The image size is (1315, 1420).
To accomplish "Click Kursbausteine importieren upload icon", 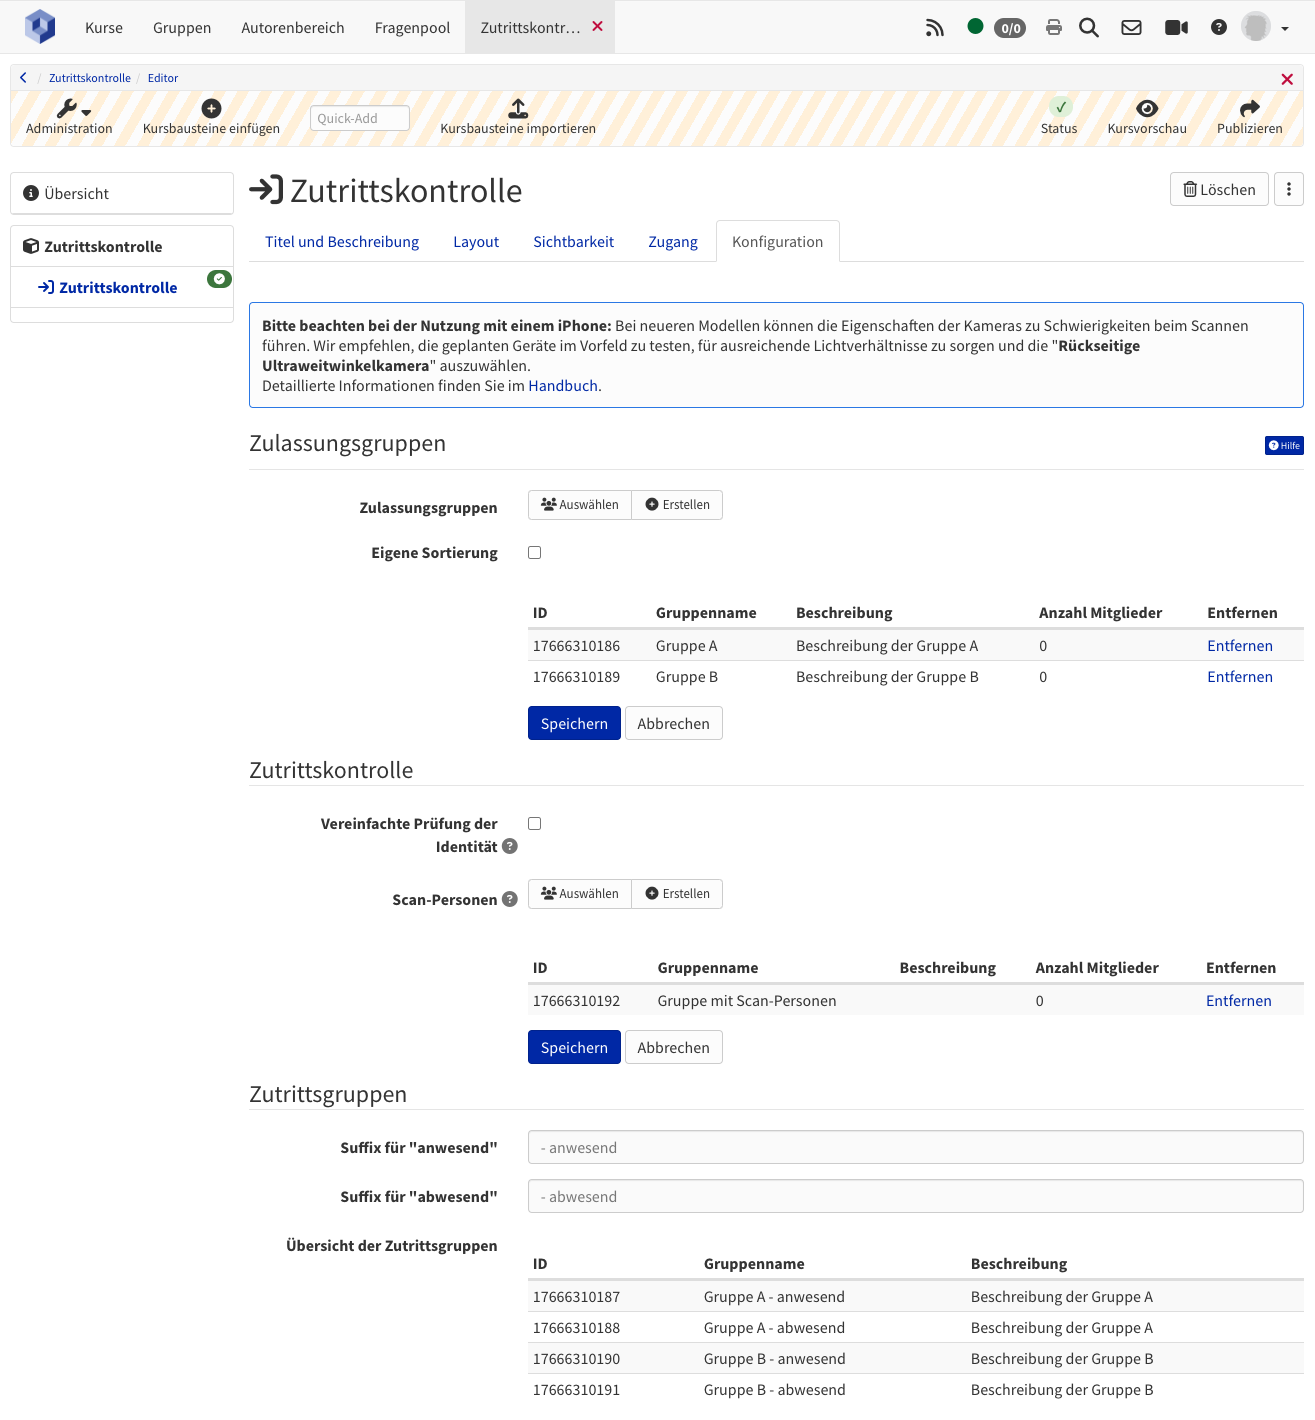I will pyautogui.click(x=518, y=108).
